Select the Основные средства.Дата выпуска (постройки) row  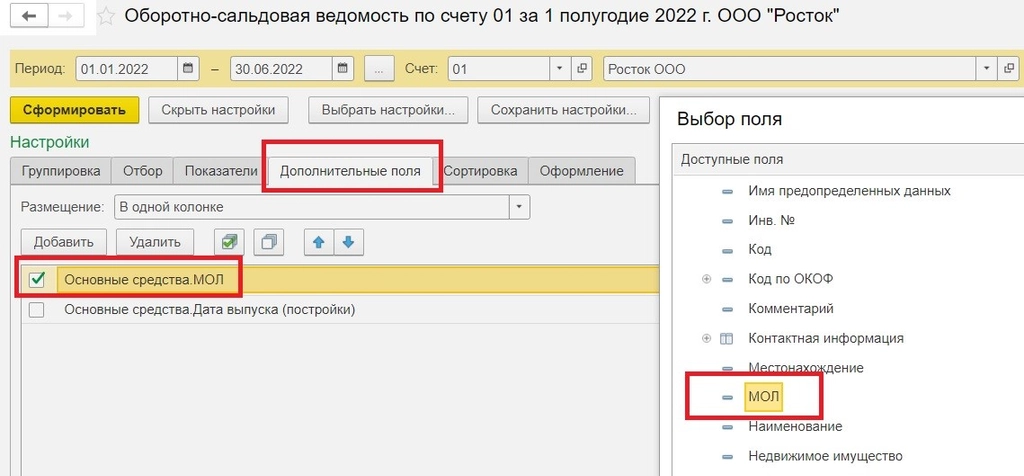(340, 309)
